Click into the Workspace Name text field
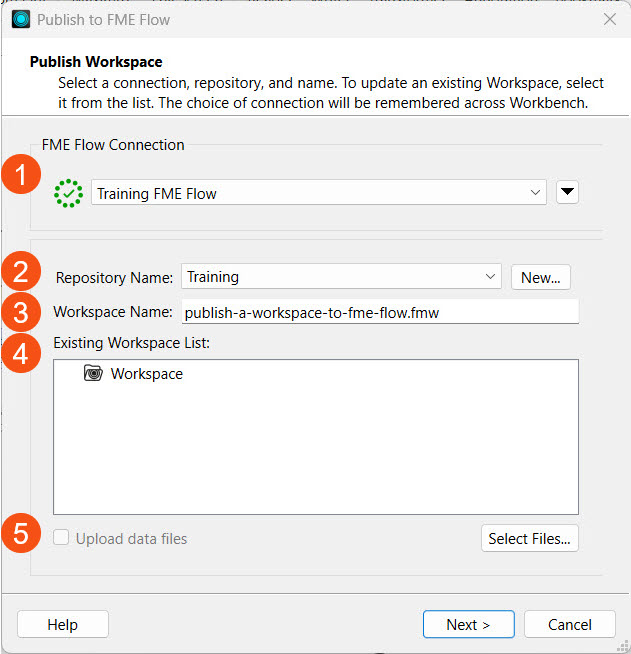This screenshot has width=631, height=654. [x=378, y=312]
